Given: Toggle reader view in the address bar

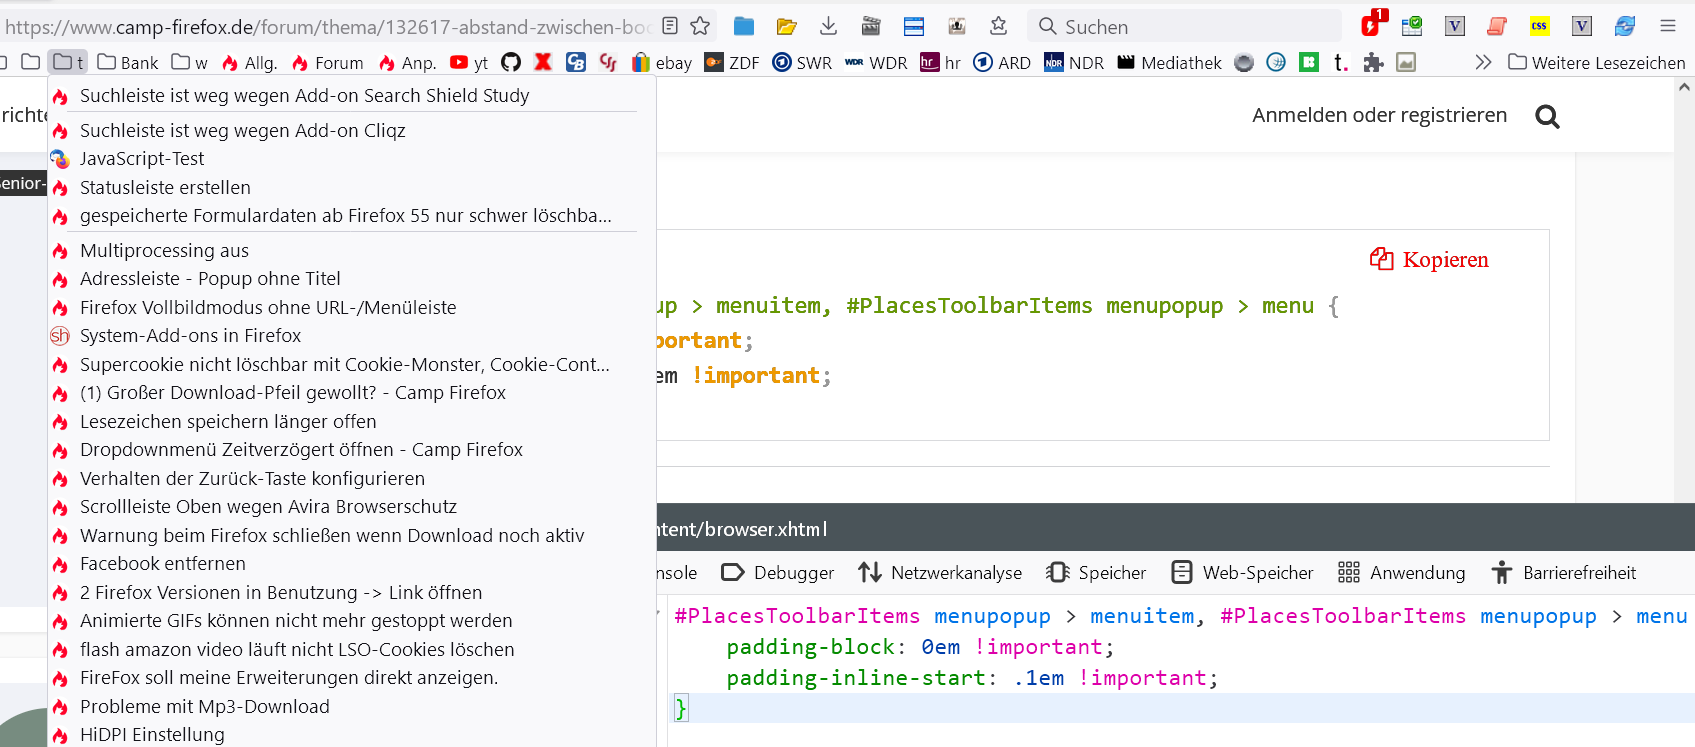Looking at the screenshot, I should (670, 26).
